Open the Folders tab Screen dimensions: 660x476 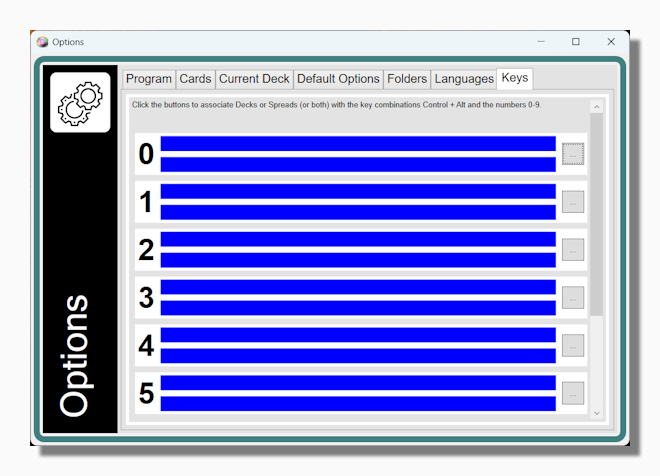click(x=407, y=79)
